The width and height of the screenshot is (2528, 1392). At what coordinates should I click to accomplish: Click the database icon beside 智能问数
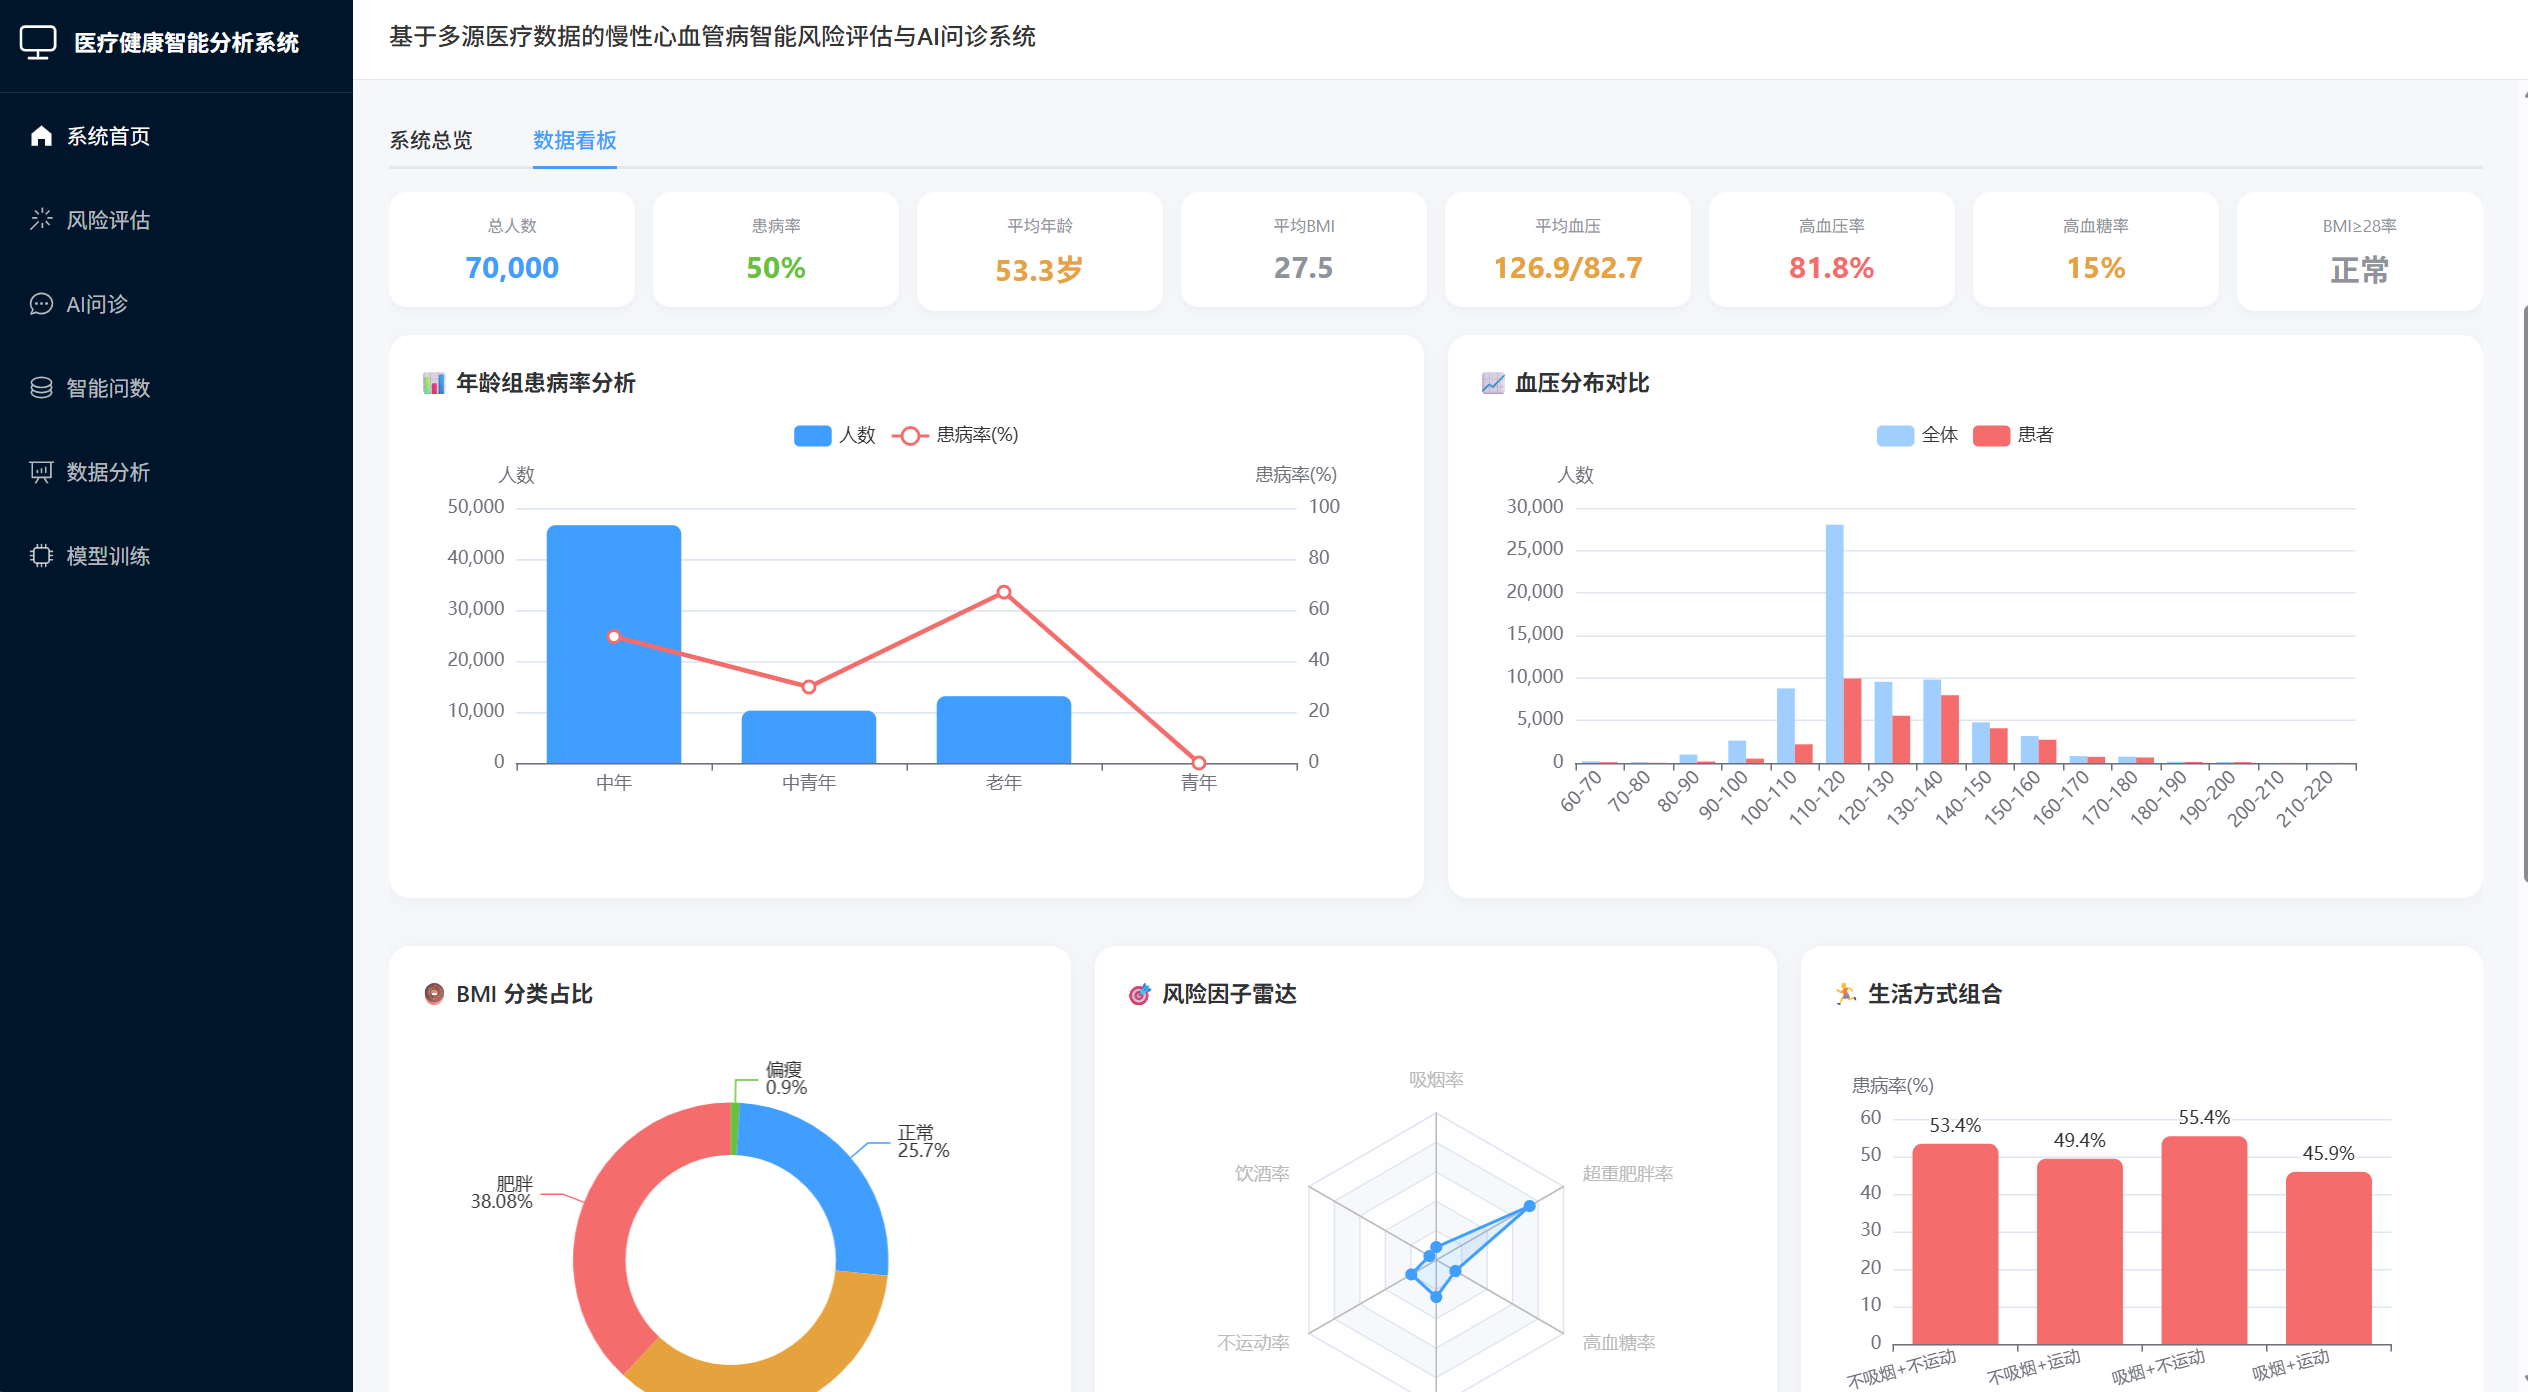click(x=41, y=388)
